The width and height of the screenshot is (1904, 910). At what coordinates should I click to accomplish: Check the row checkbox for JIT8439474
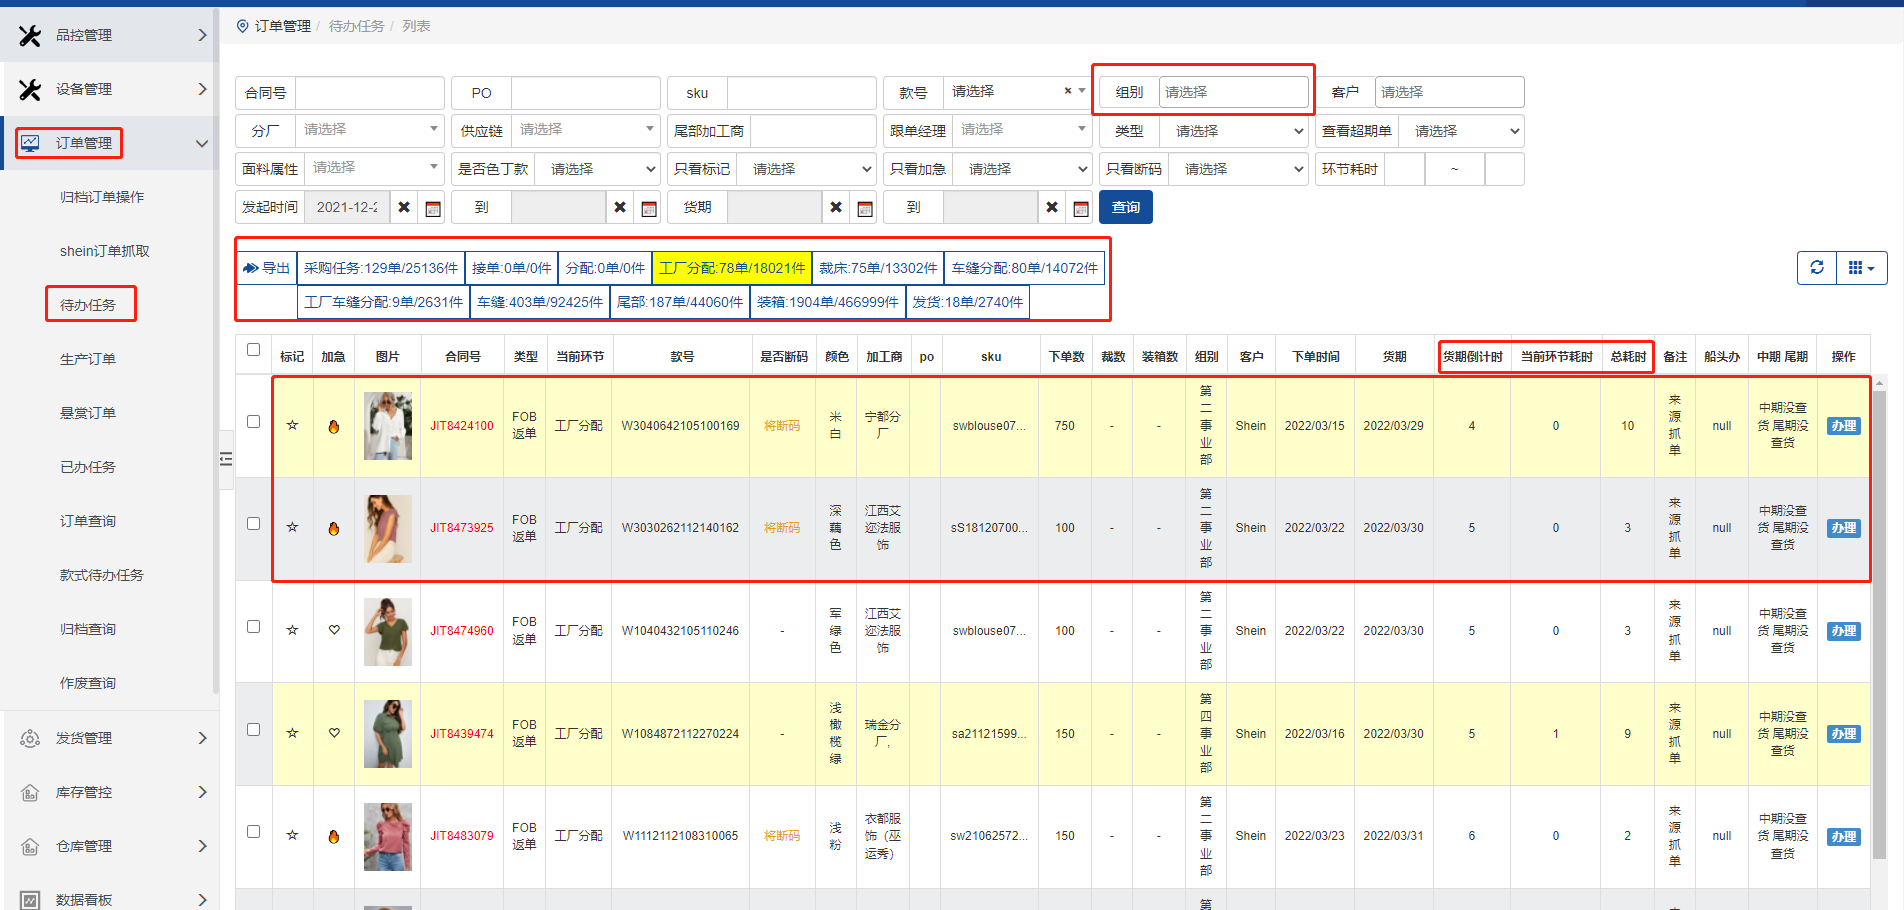254,730
